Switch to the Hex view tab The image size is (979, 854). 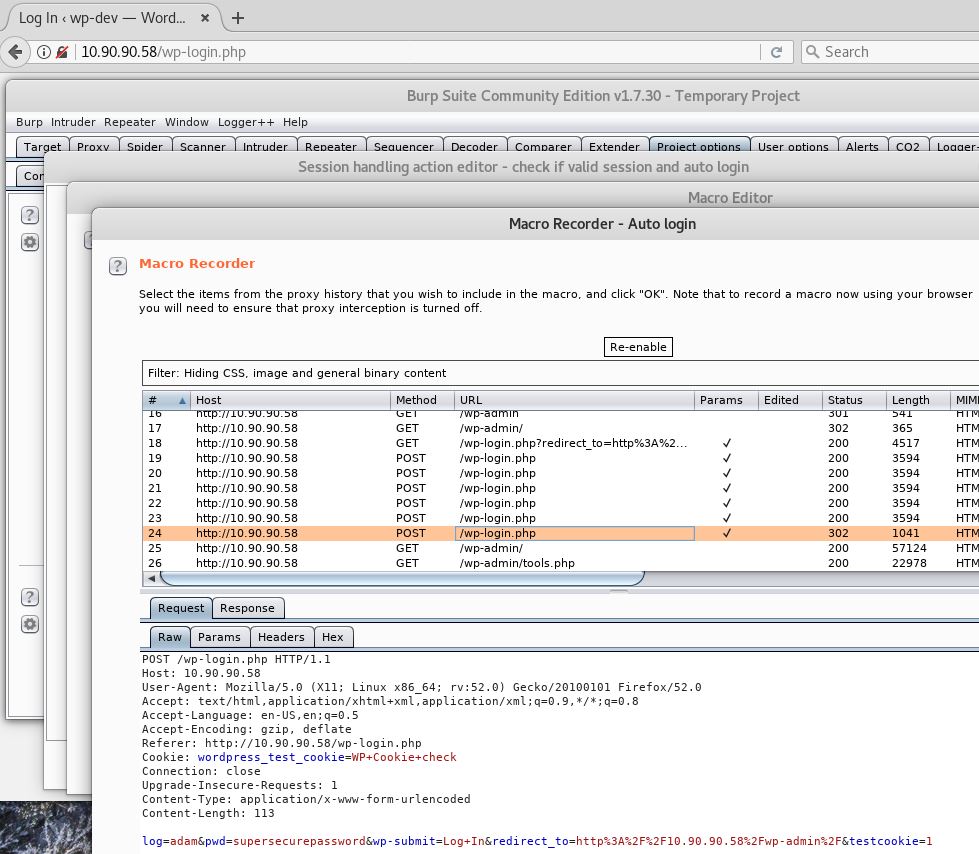pyautogui.click(x=333, y=637)
